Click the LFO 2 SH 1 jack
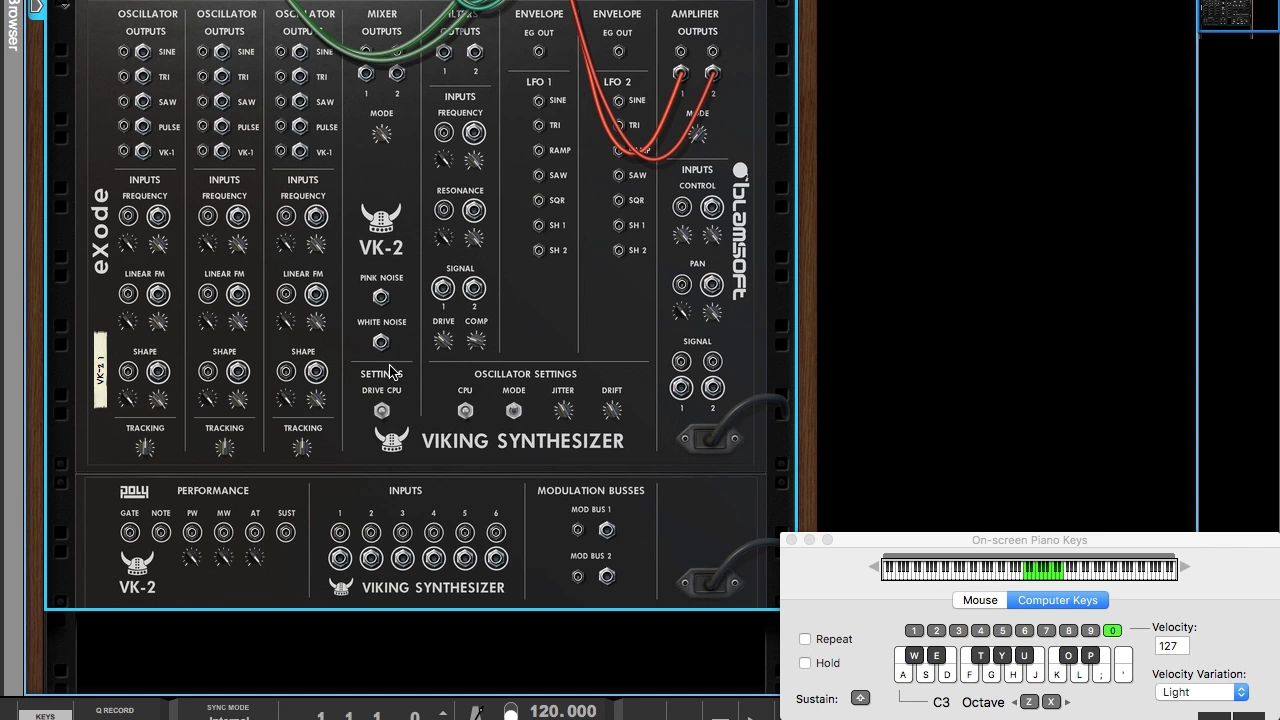The width and height of the screenshot is (1280, 720). (x=618, y=226)
